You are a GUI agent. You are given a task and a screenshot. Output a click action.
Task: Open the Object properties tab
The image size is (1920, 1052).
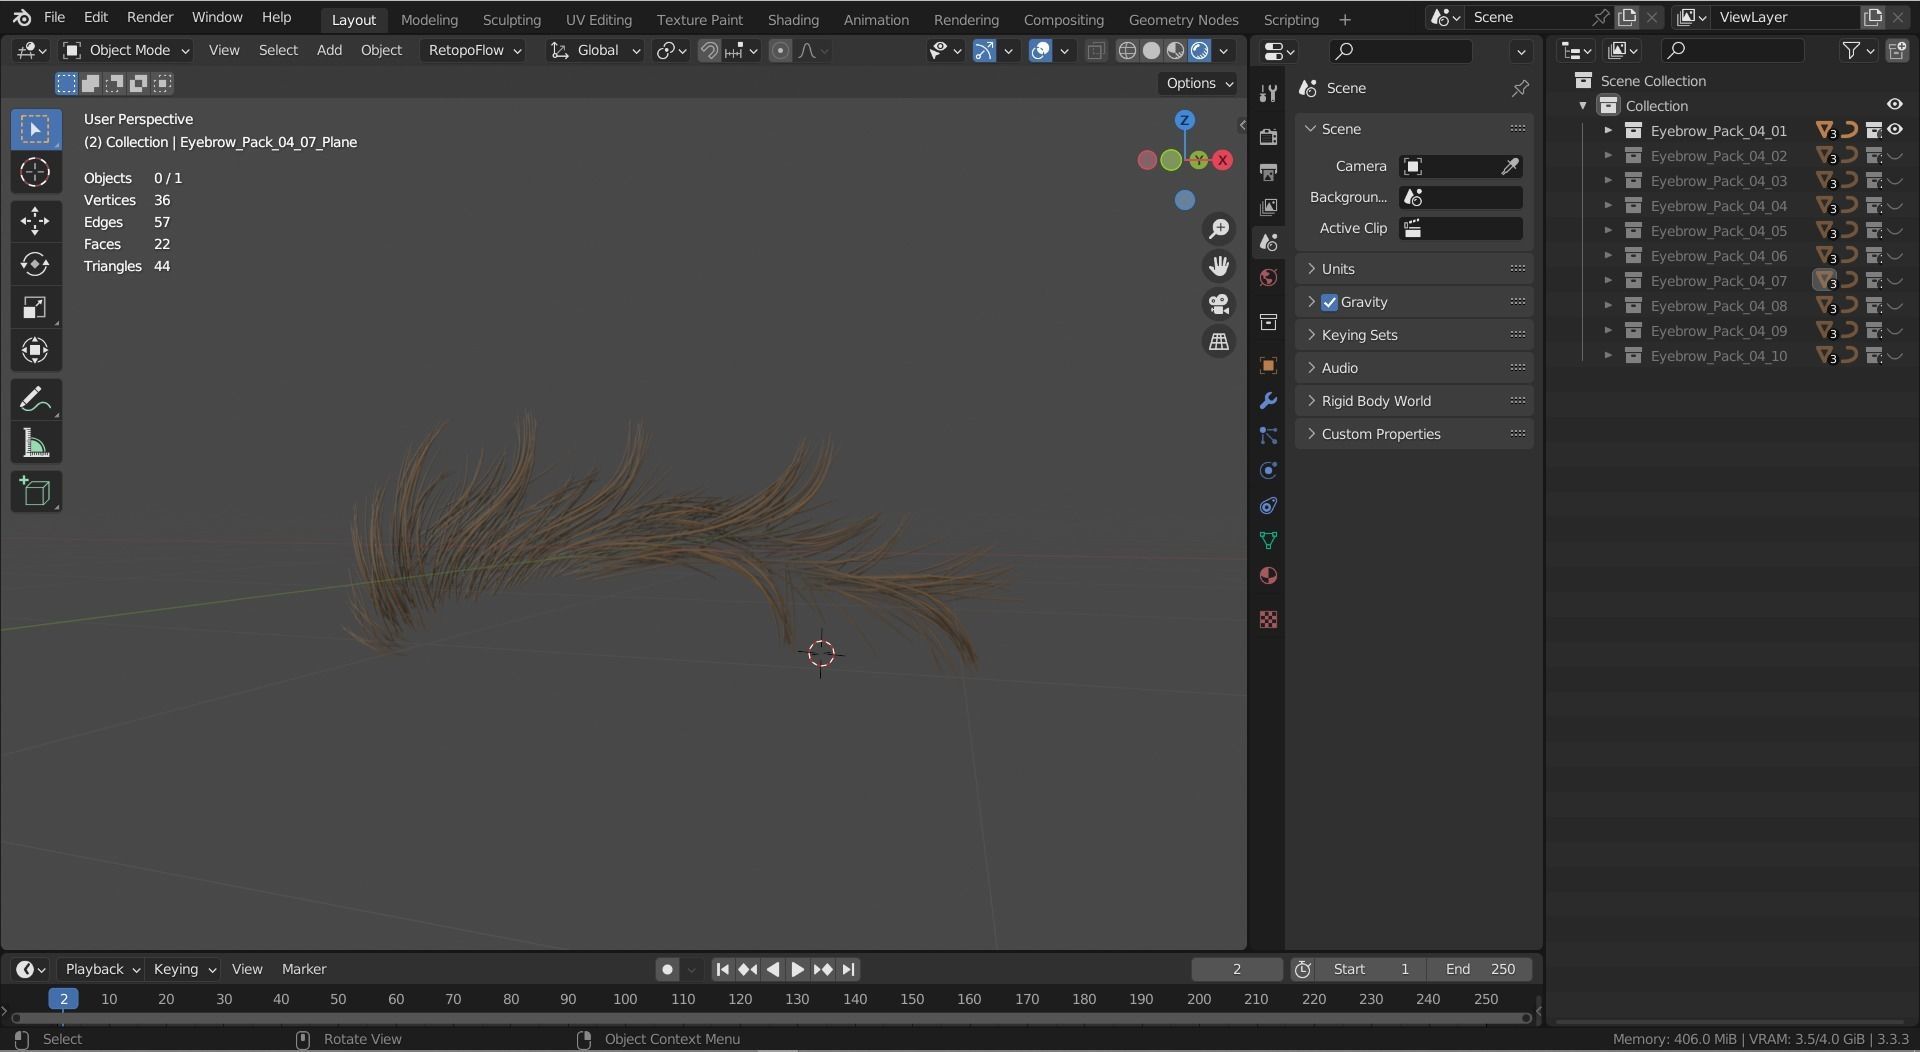(1268, 366)
